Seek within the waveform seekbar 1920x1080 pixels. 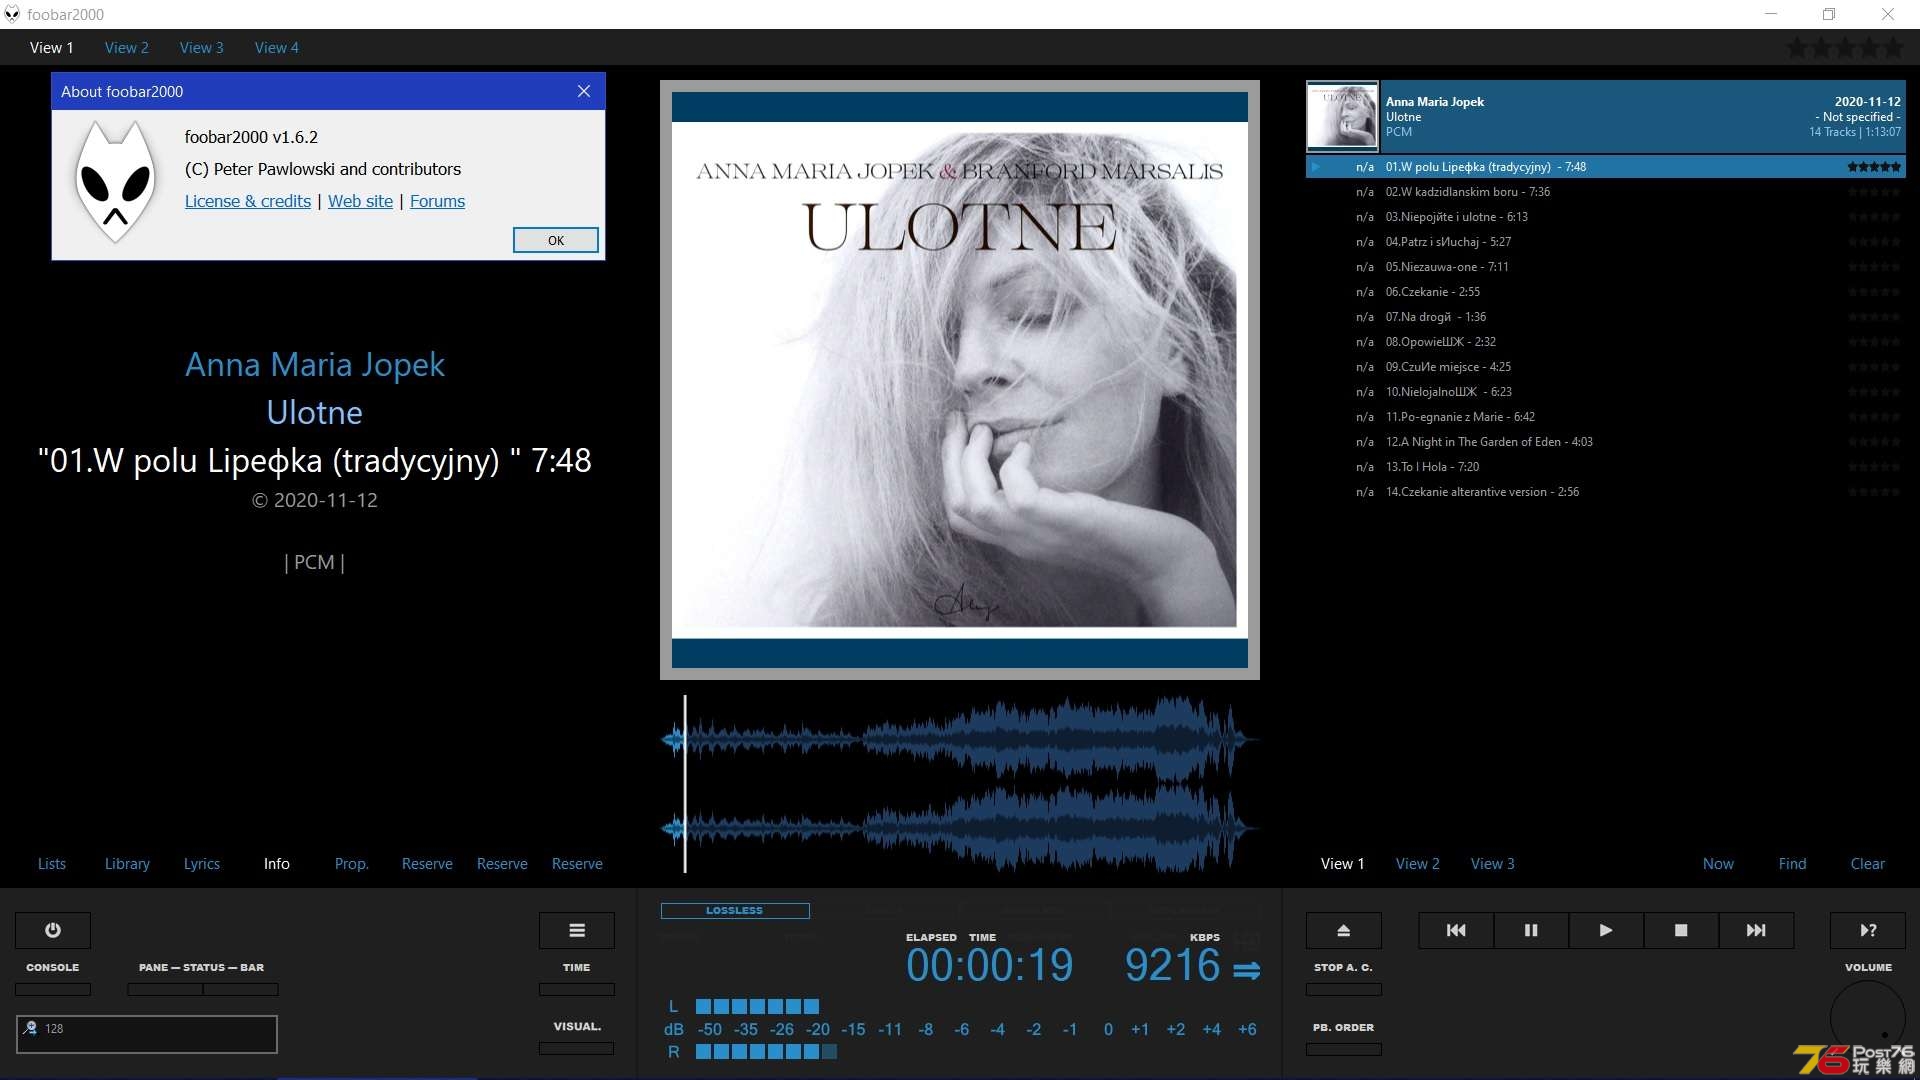pyautogui.click(x=960, y=783)
